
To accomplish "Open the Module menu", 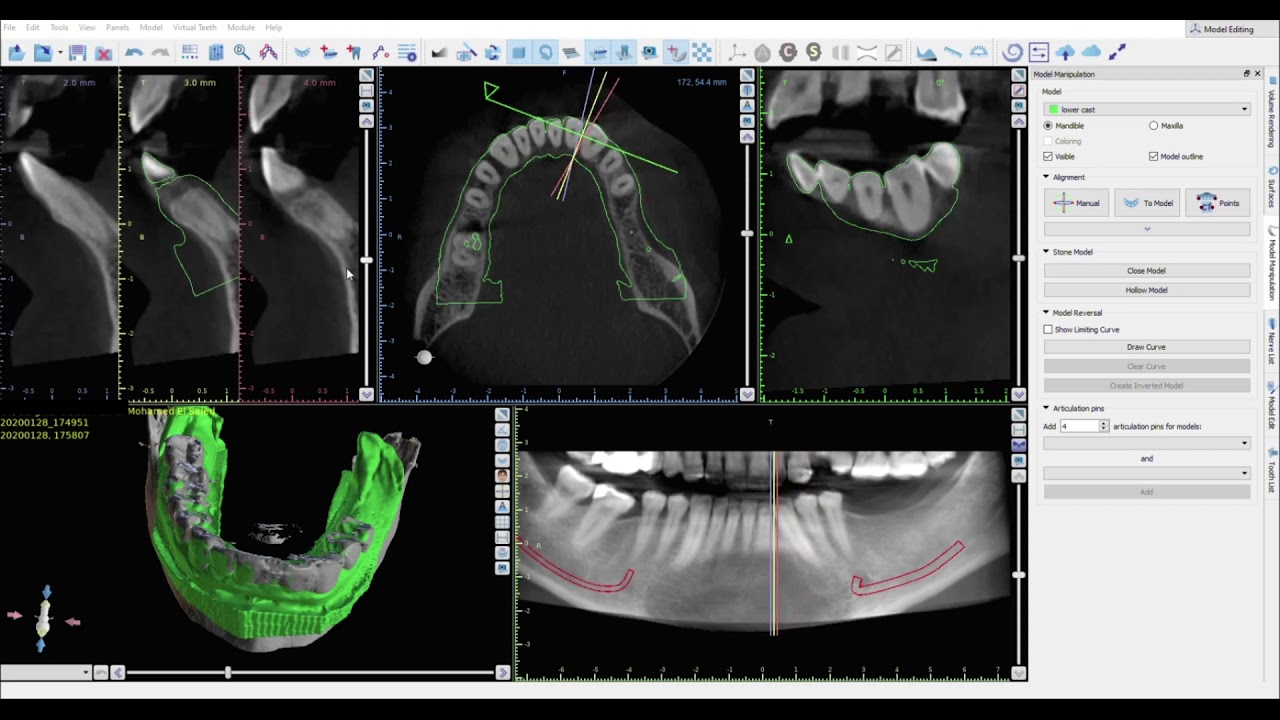I will 241,27.
